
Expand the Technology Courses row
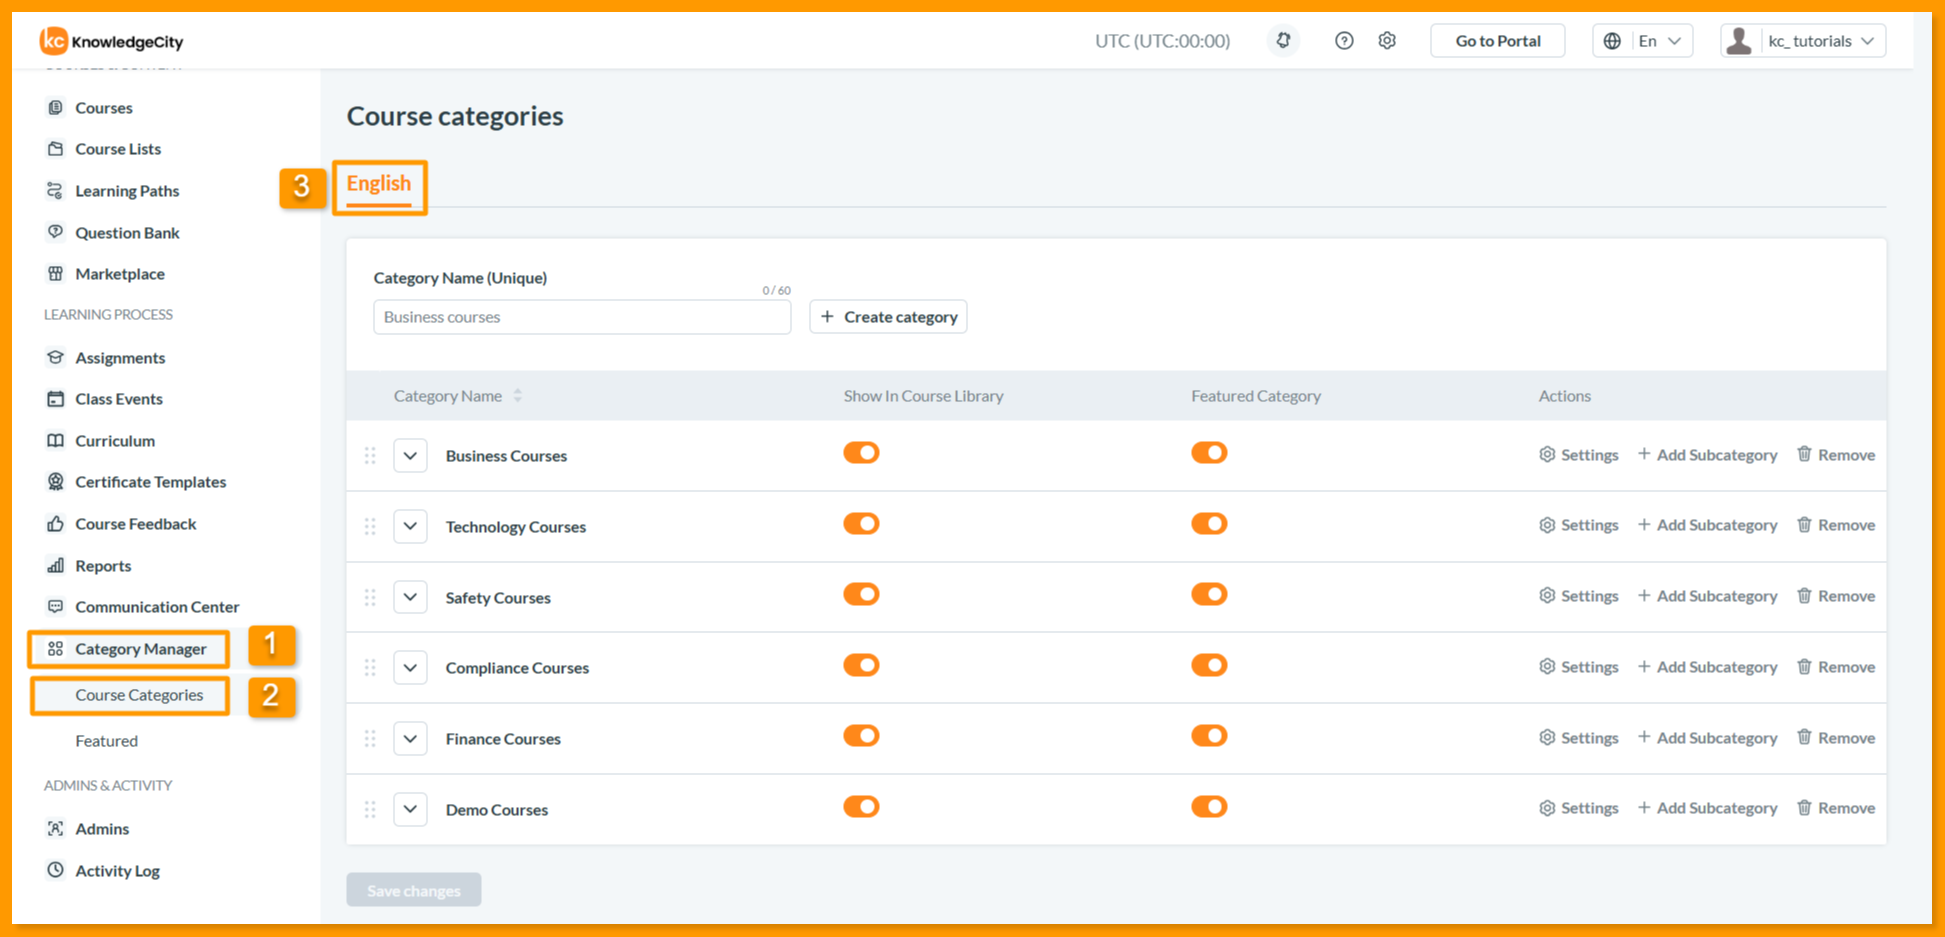pos(410,526)
